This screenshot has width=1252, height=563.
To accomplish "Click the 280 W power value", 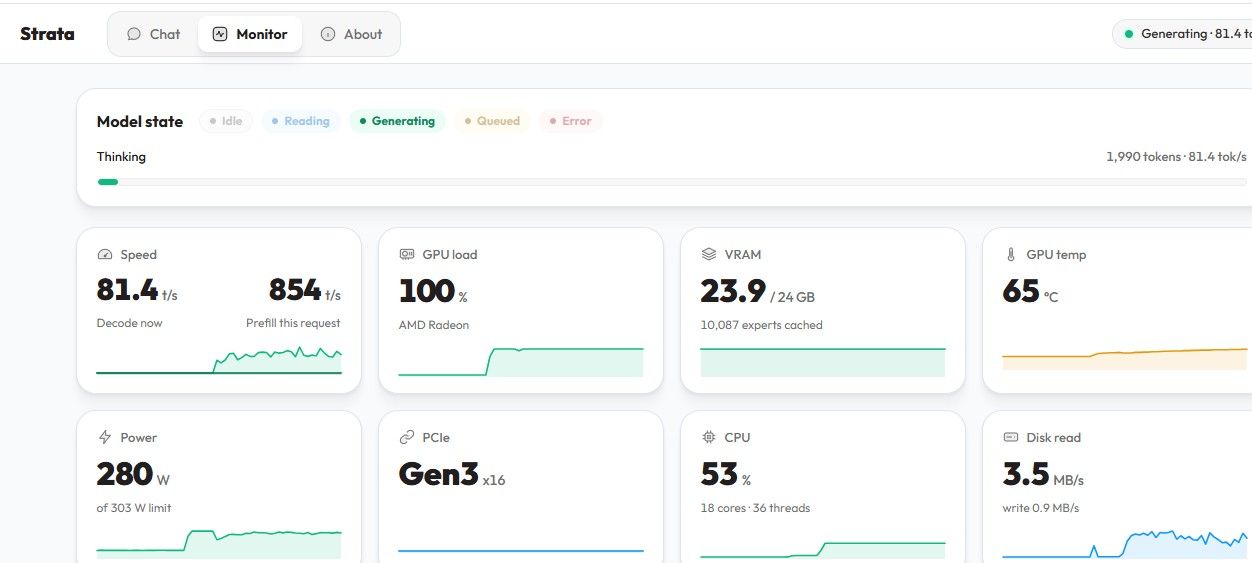I will tap(132, 474).
